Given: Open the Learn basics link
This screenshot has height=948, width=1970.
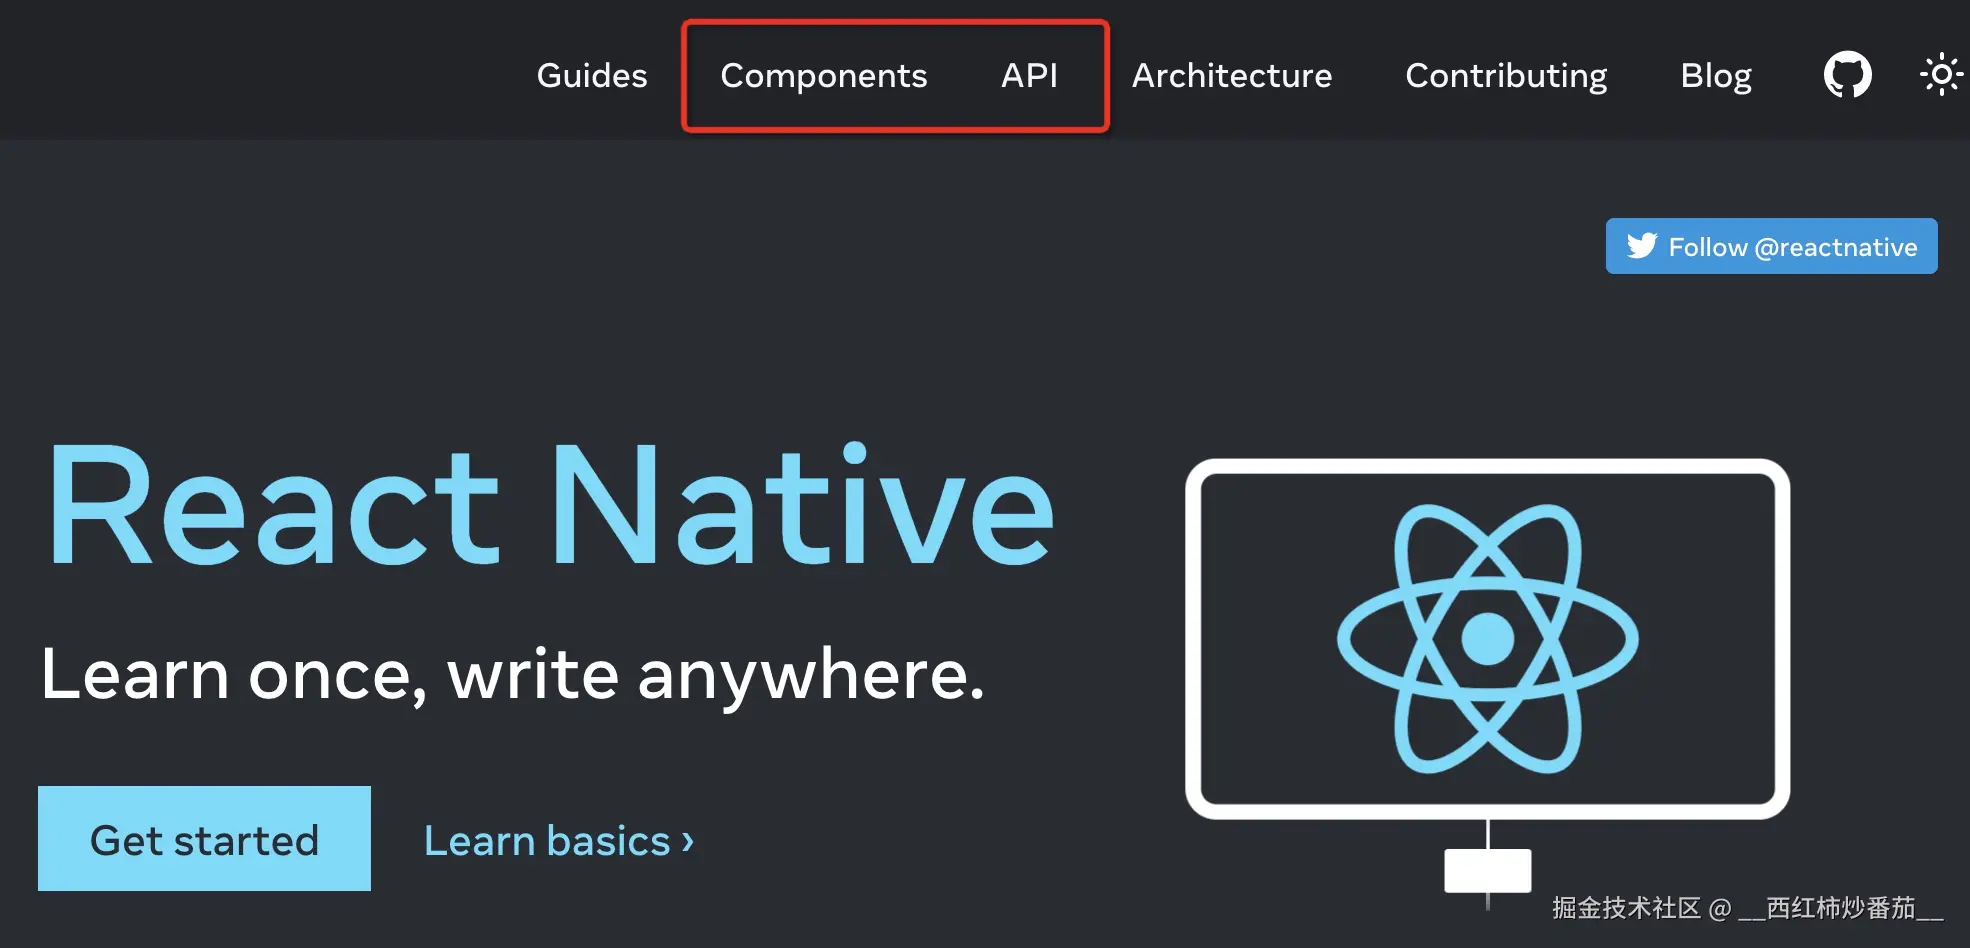Looking at the screenshot, I should click(x=559, y=841).
